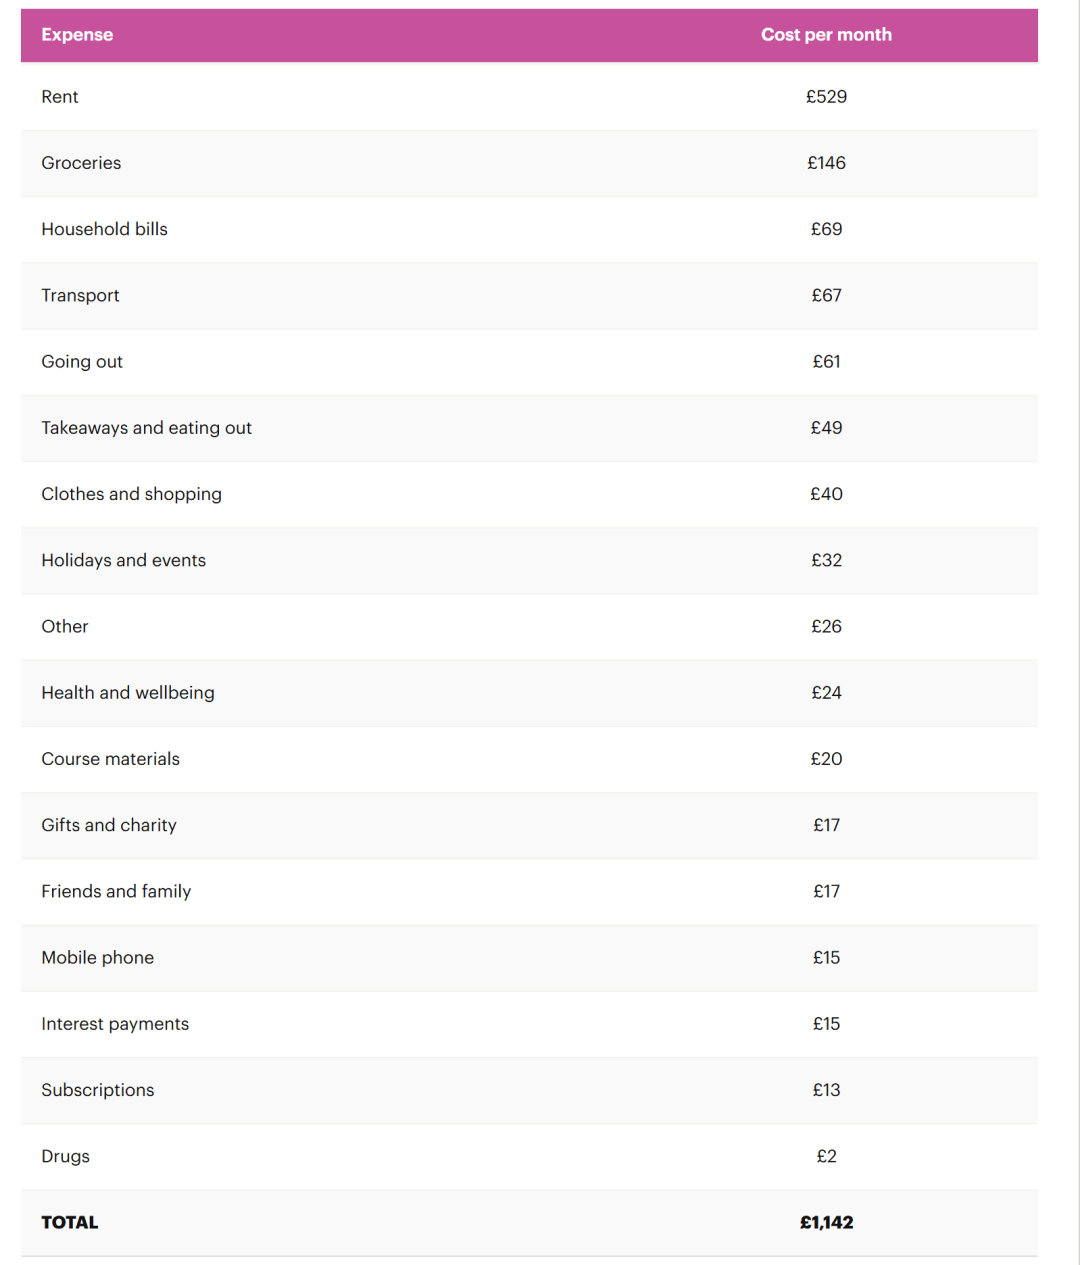1080x1265 pixels.
Task: Click the £1,142 total amount
Action: [826, 1222]
